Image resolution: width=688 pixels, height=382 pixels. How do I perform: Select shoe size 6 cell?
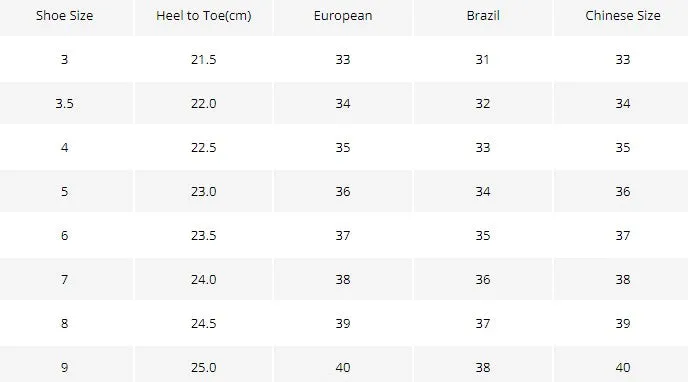(x=64, y=236)
